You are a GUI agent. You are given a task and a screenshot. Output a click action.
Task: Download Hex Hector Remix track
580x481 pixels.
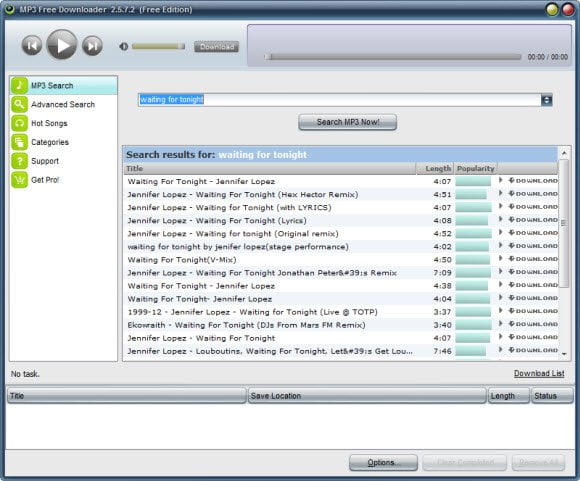[x=533, y=194]
